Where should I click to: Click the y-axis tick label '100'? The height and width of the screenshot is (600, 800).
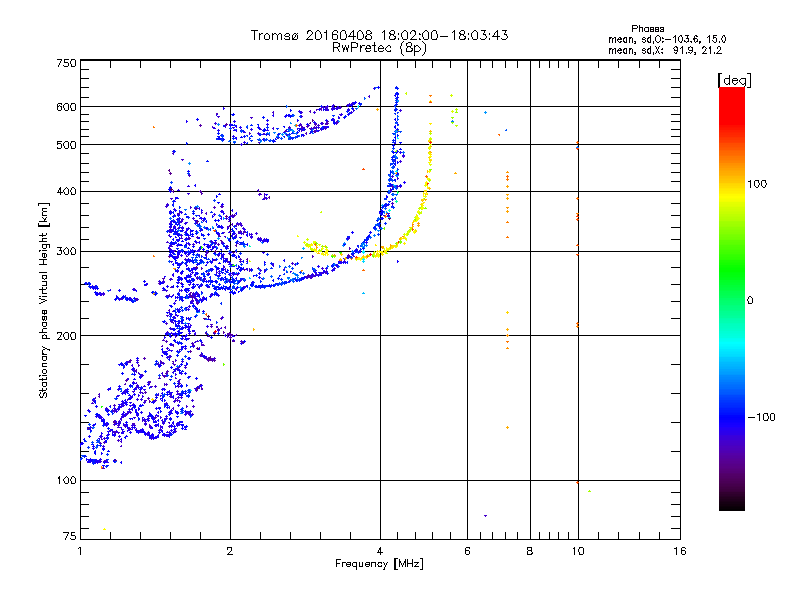pos(66,481)
